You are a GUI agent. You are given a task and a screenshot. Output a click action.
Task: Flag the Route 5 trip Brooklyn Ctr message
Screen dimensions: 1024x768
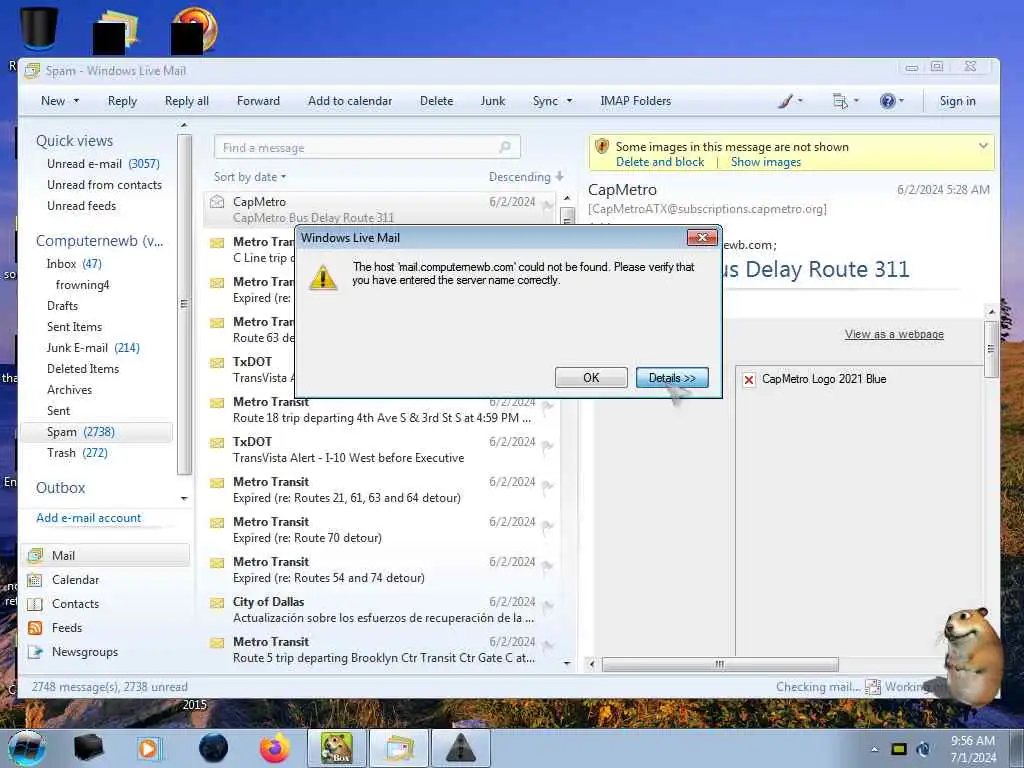pos(548,645)
